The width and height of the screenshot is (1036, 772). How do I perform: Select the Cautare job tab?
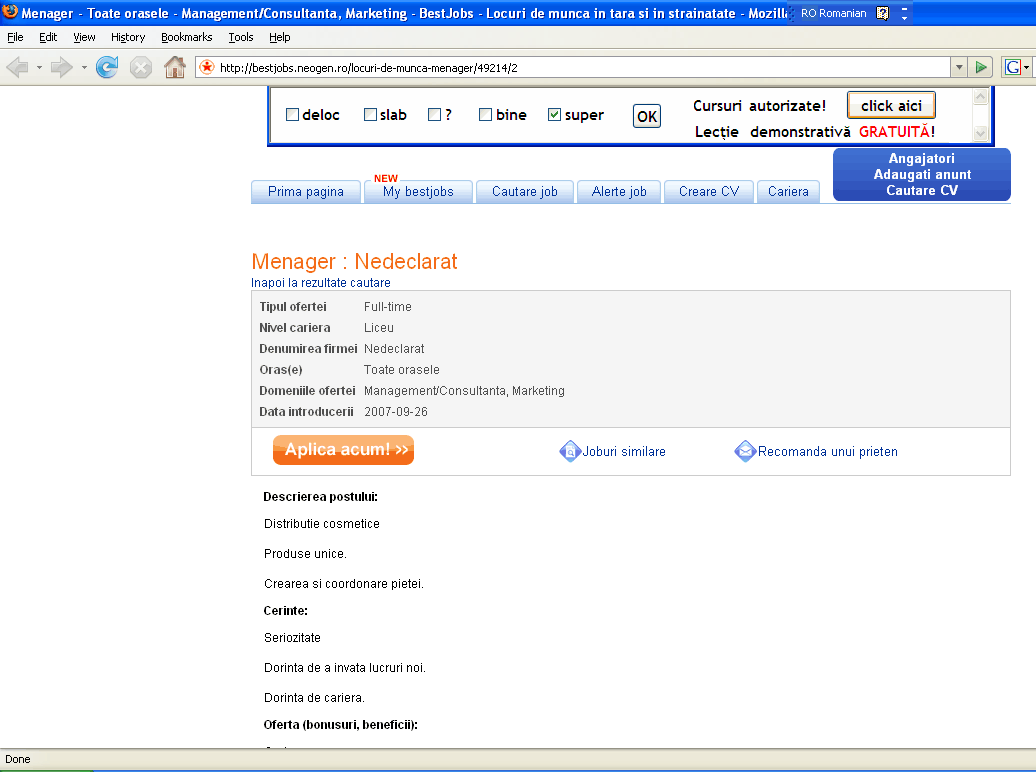click(525, 192)
